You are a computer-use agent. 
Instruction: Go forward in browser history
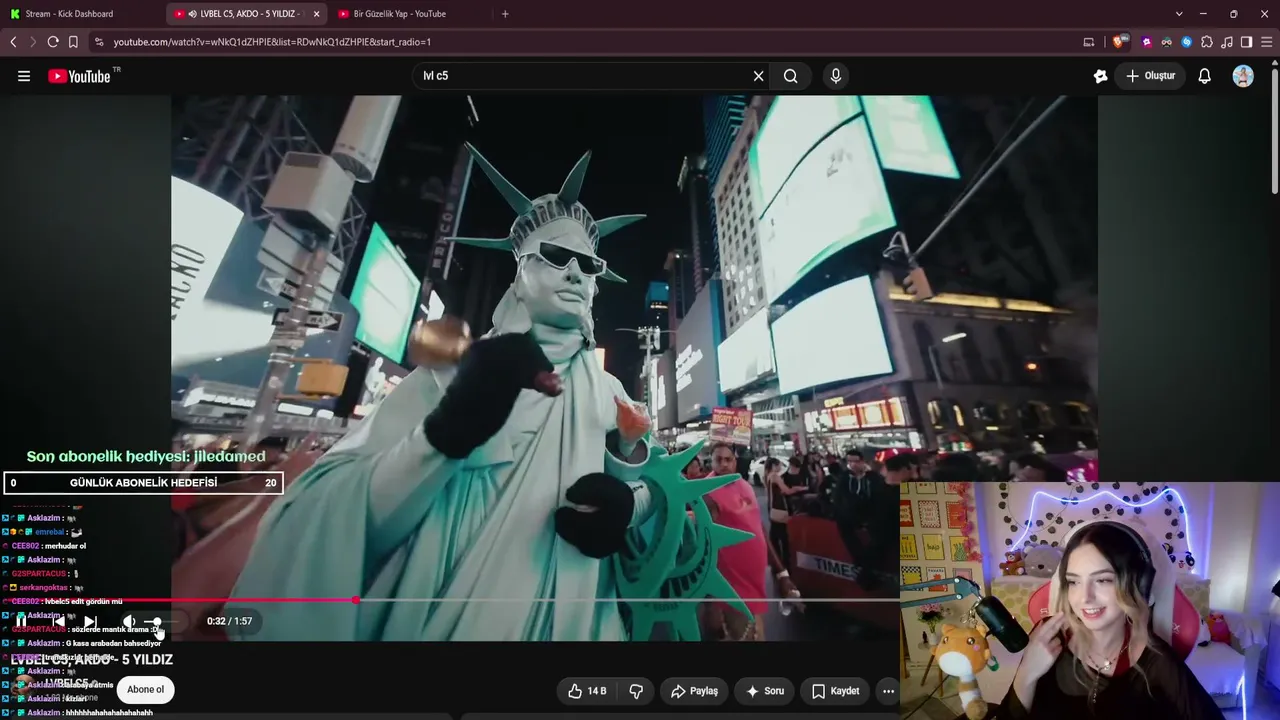(32, 42)
